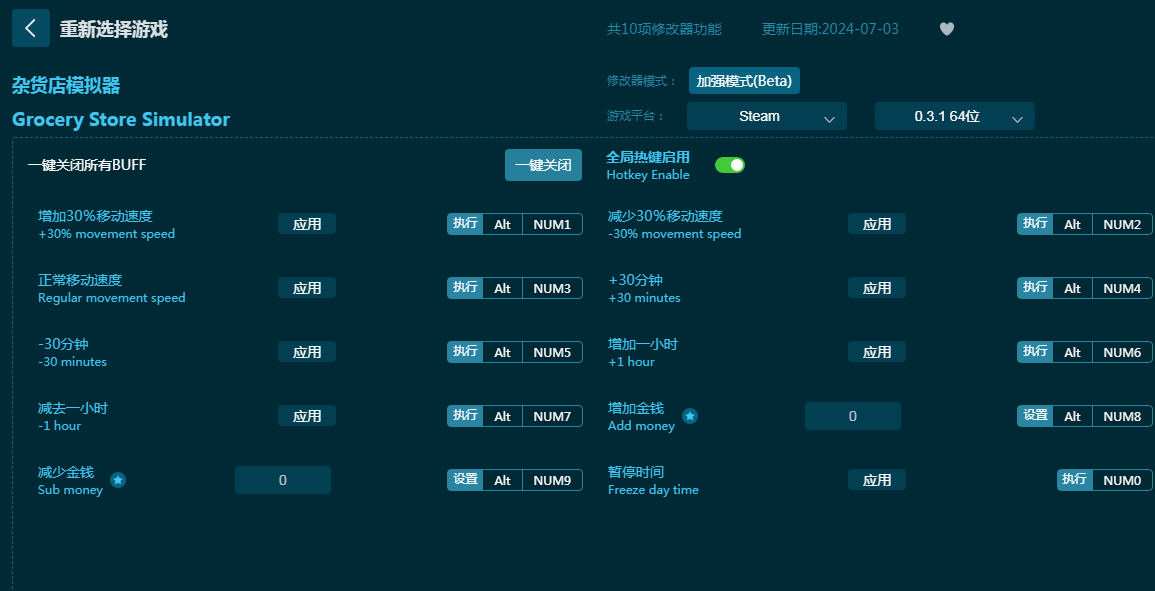
Task: Click 执行 for +30% movement speed
Action: tap(465, 224)
